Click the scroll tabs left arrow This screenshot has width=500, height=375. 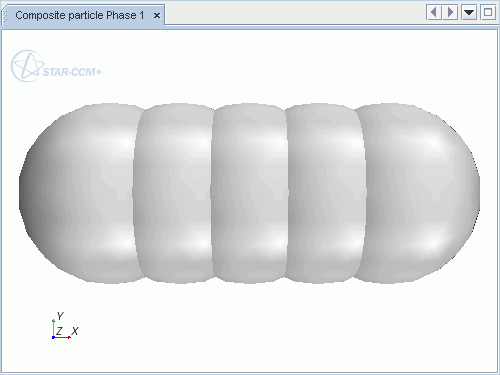434,13
